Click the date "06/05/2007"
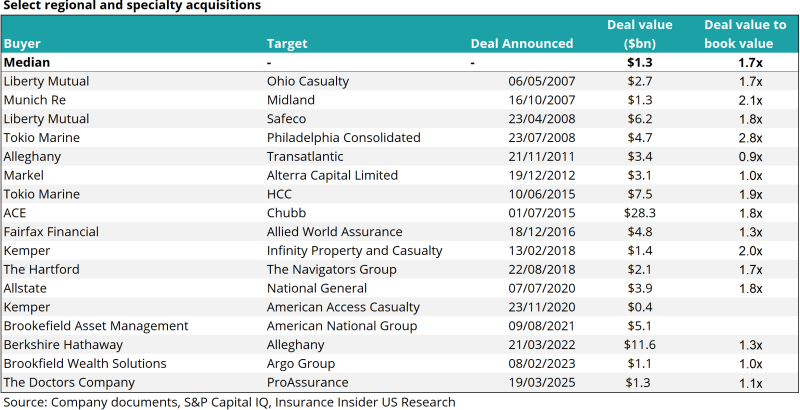The image size is (800, 410). [542, 81]
